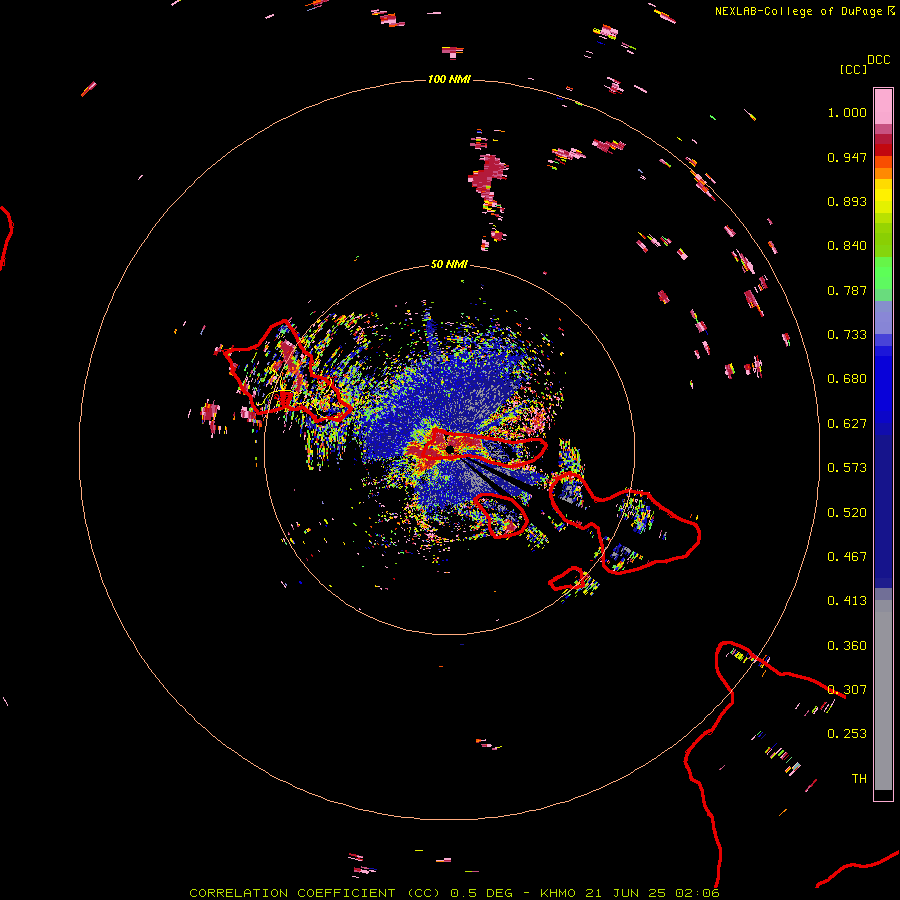
Task: Click the [CC] units label
Action: click(853, 69)
